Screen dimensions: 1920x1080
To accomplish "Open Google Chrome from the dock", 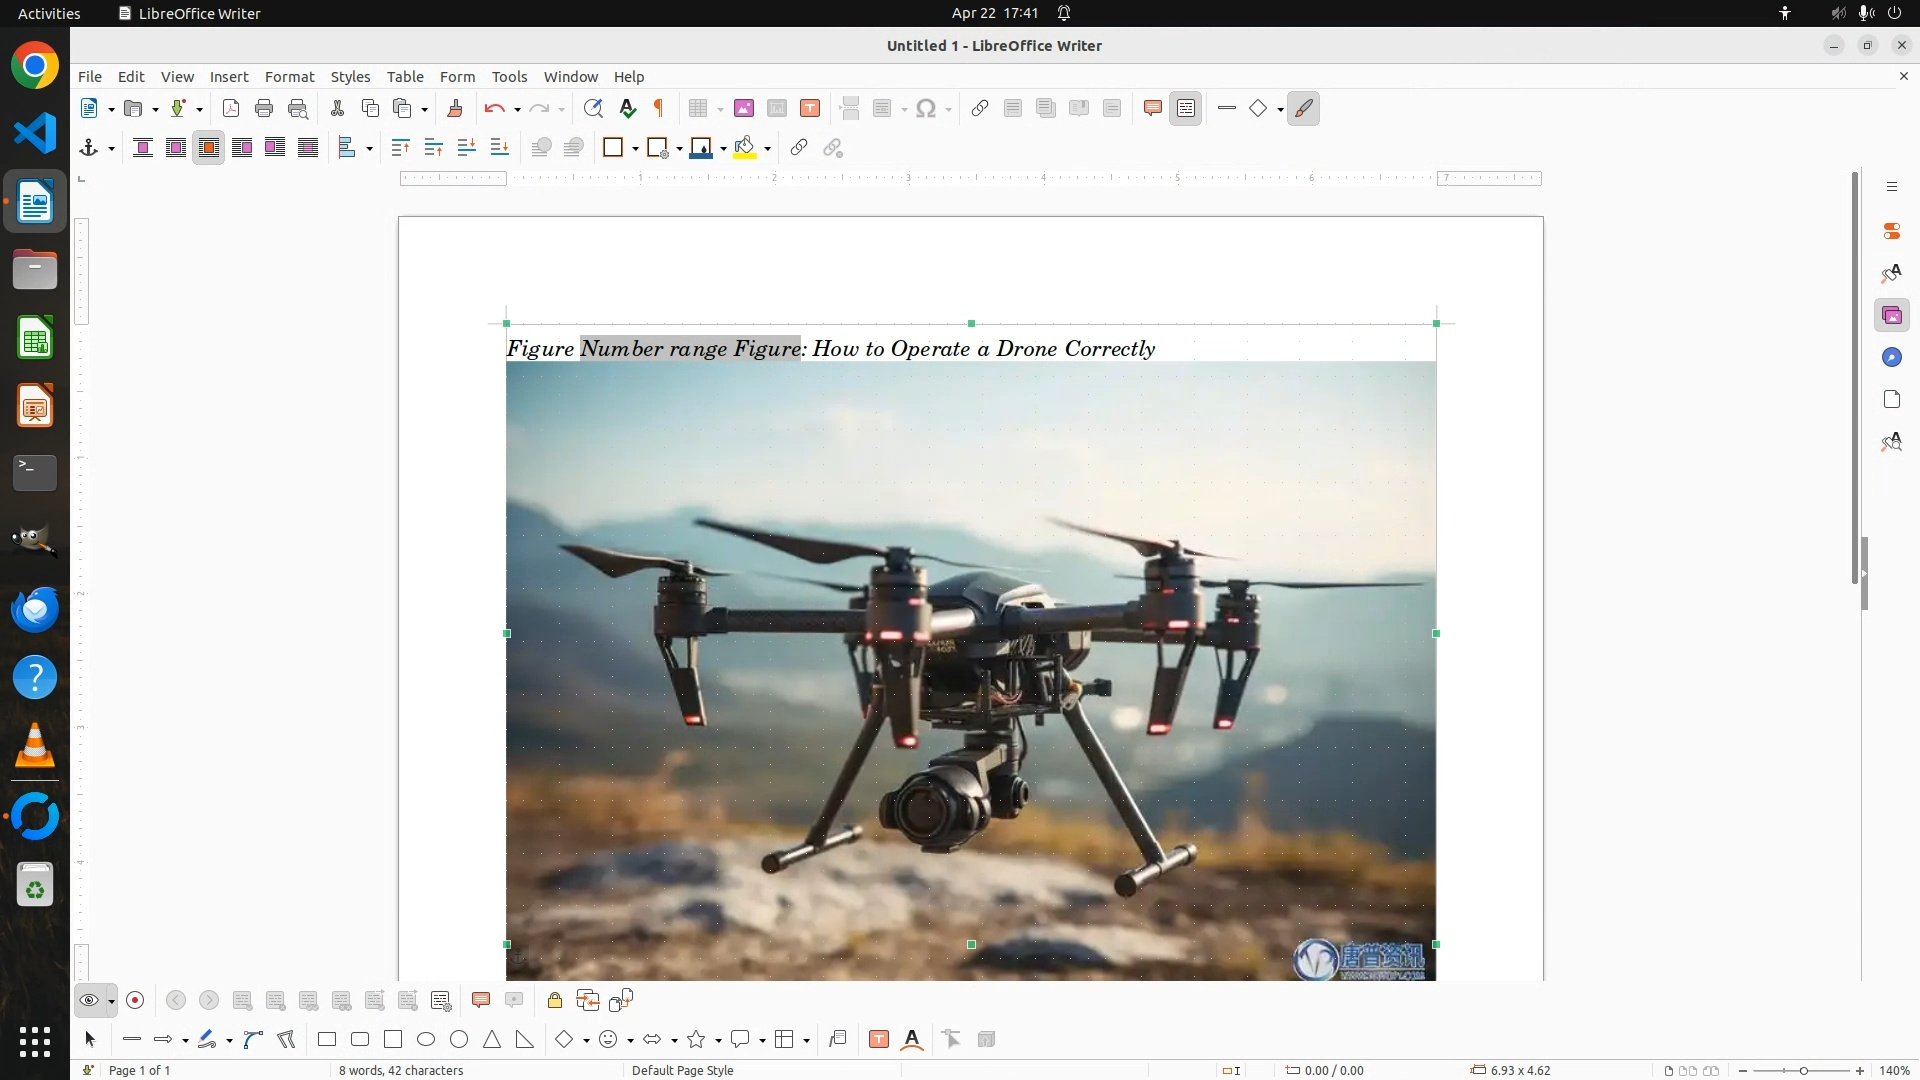I will point(35,66).
